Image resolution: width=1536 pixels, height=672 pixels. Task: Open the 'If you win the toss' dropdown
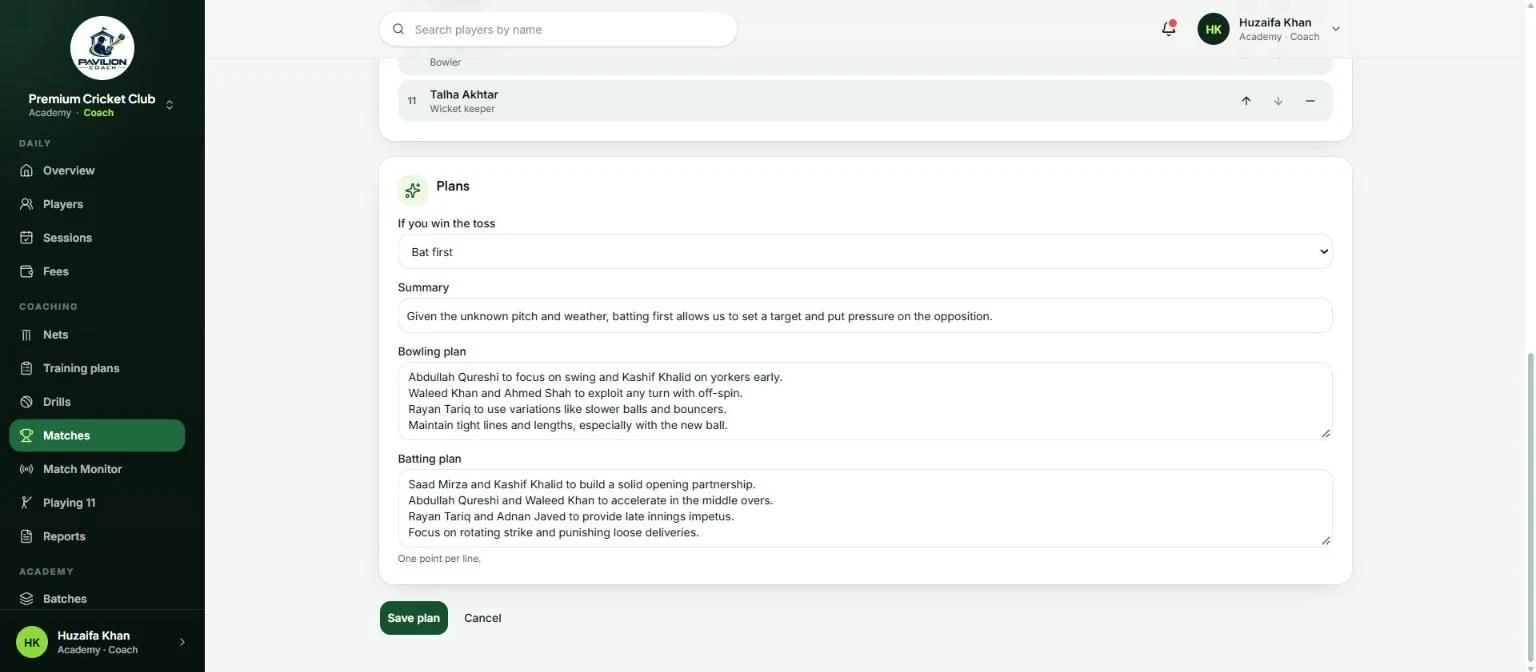865,252
